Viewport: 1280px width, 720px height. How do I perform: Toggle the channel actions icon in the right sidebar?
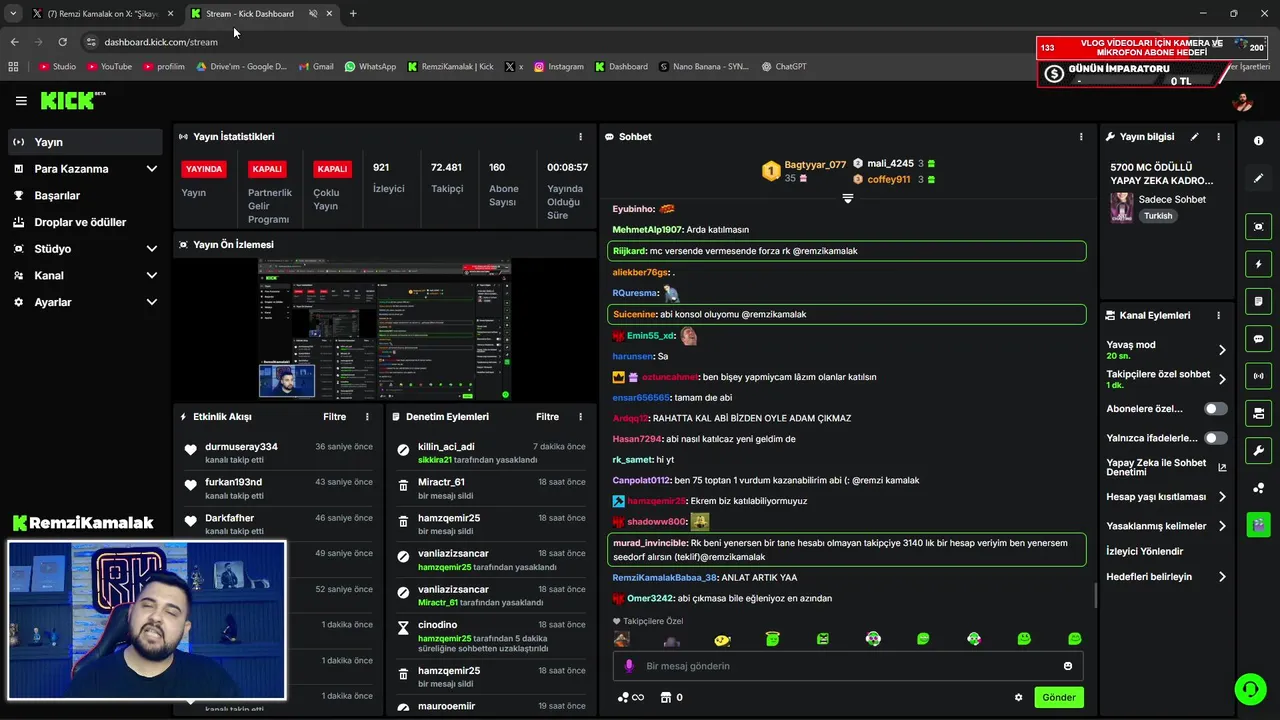coord(1258,413)
